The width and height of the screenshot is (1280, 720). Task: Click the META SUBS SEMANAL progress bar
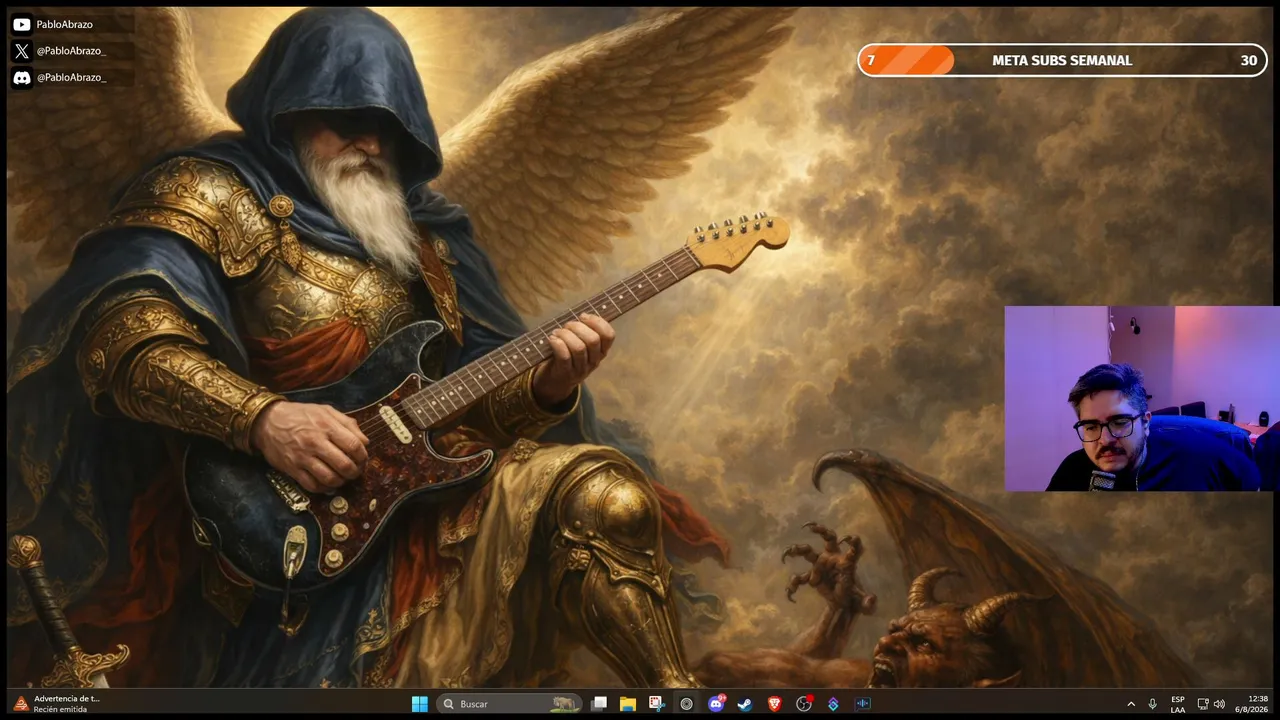pyautogui.click(x=1062, y=60)
